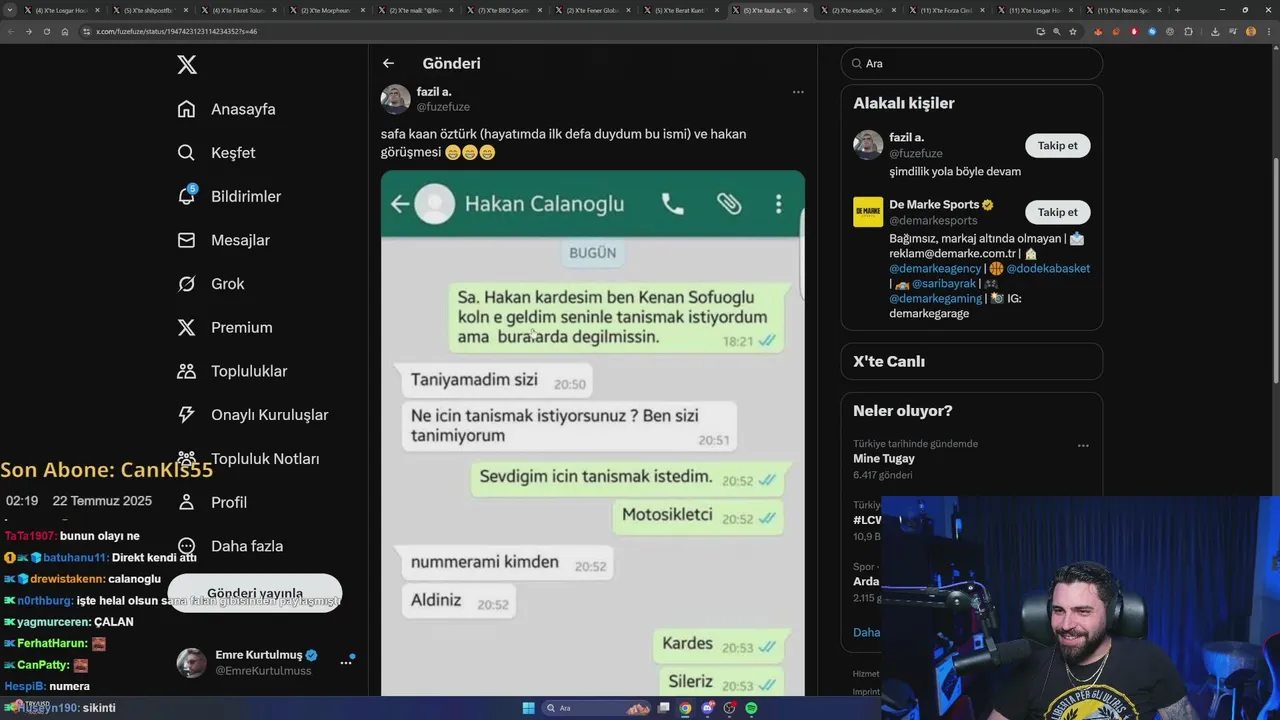Open the browser zoom magnifier icon
This screenshot has height=720, width=1280.
pos(1057,31)
